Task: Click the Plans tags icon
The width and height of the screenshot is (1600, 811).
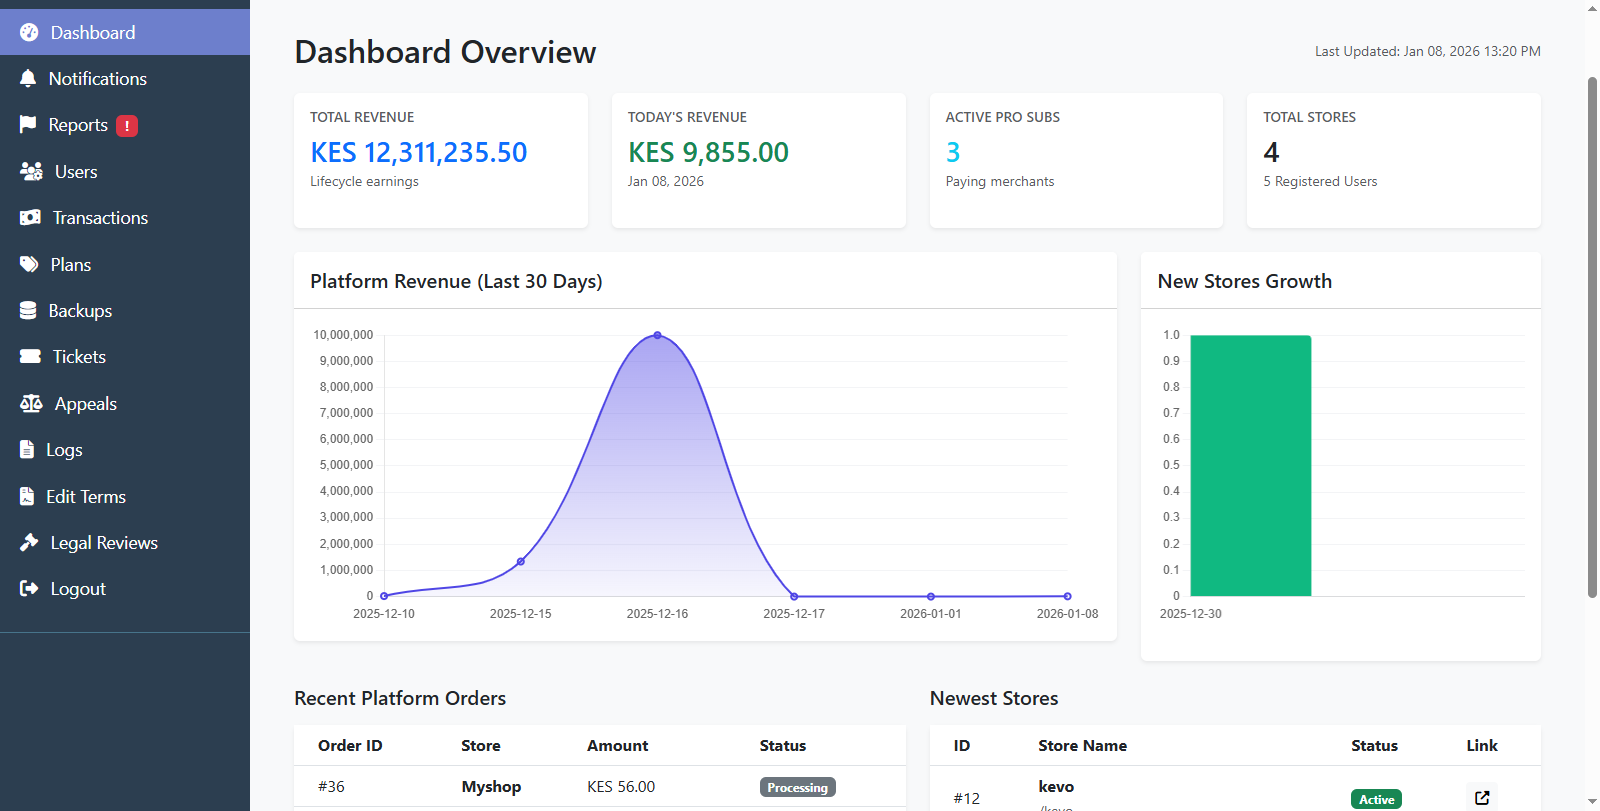Action: (29, 265)
